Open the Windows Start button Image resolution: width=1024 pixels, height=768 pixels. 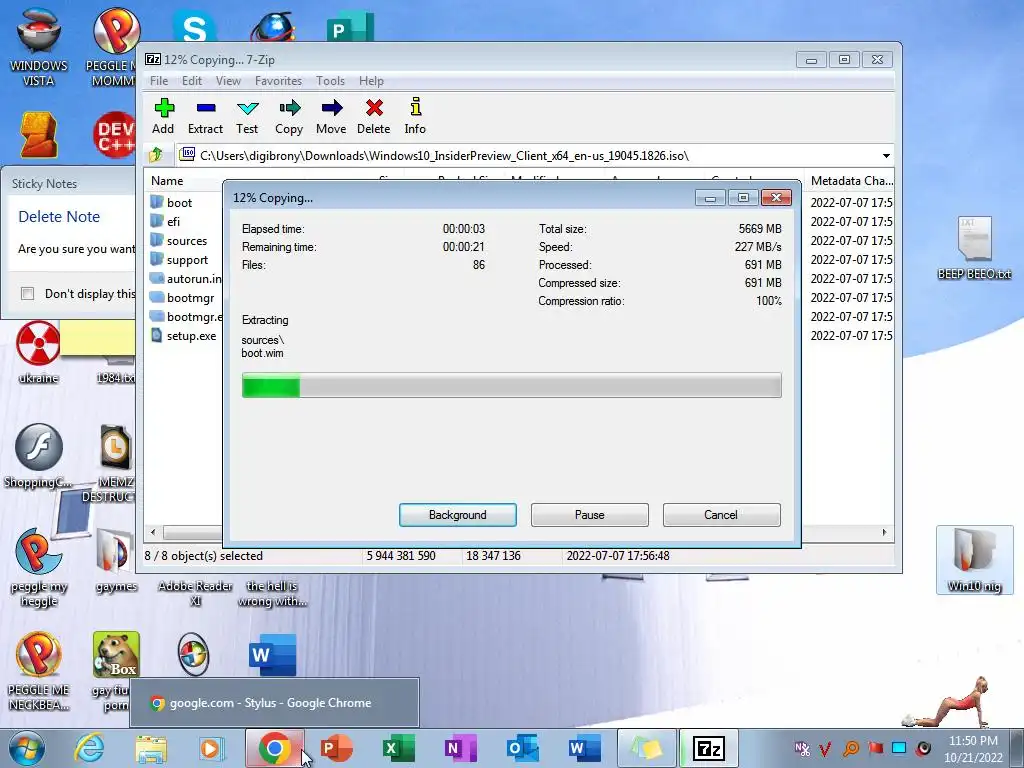26,748
